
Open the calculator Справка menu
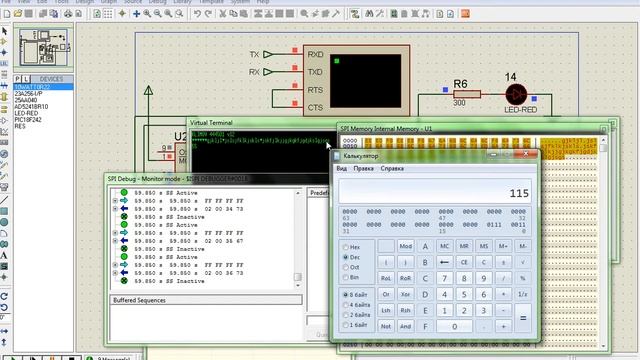point(392,169)
